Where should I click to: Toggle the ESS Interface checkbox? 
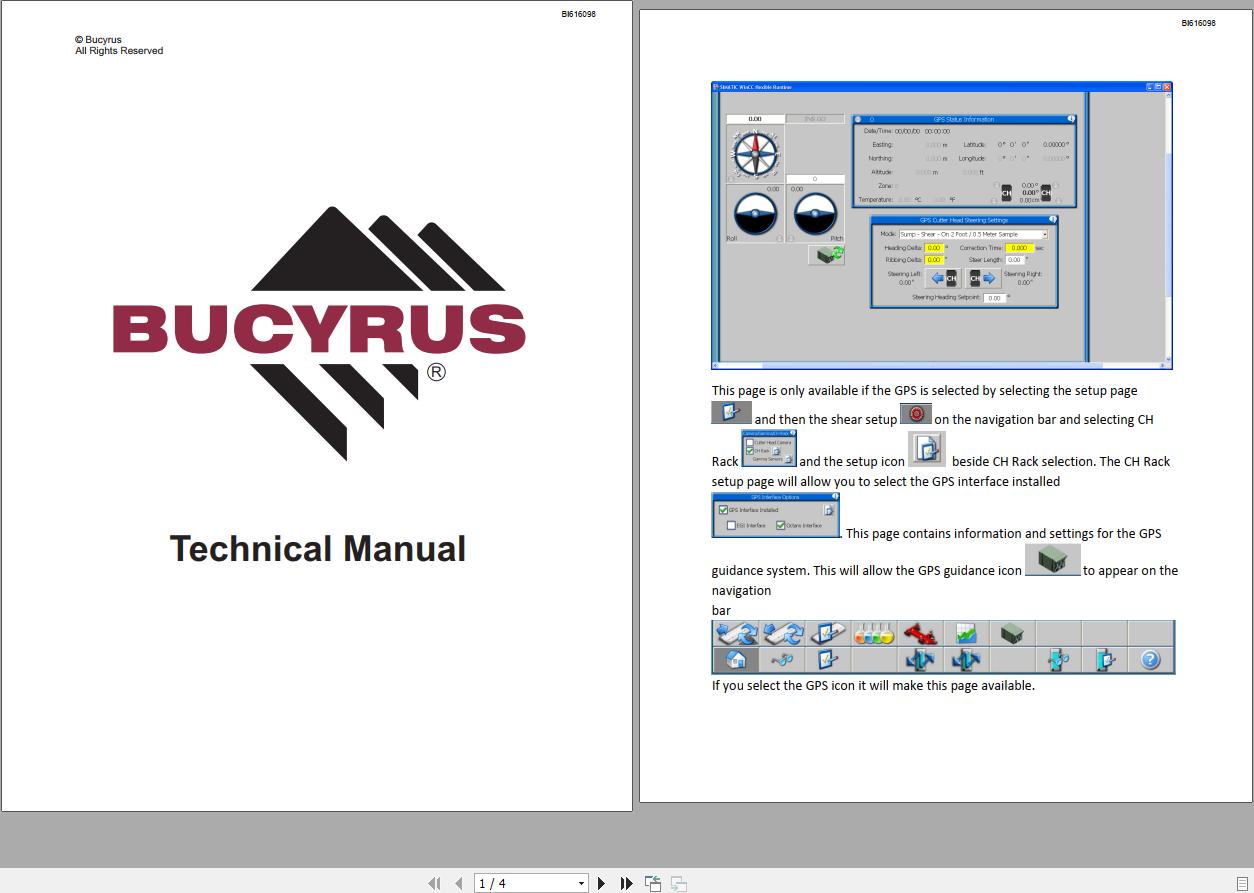732,525
